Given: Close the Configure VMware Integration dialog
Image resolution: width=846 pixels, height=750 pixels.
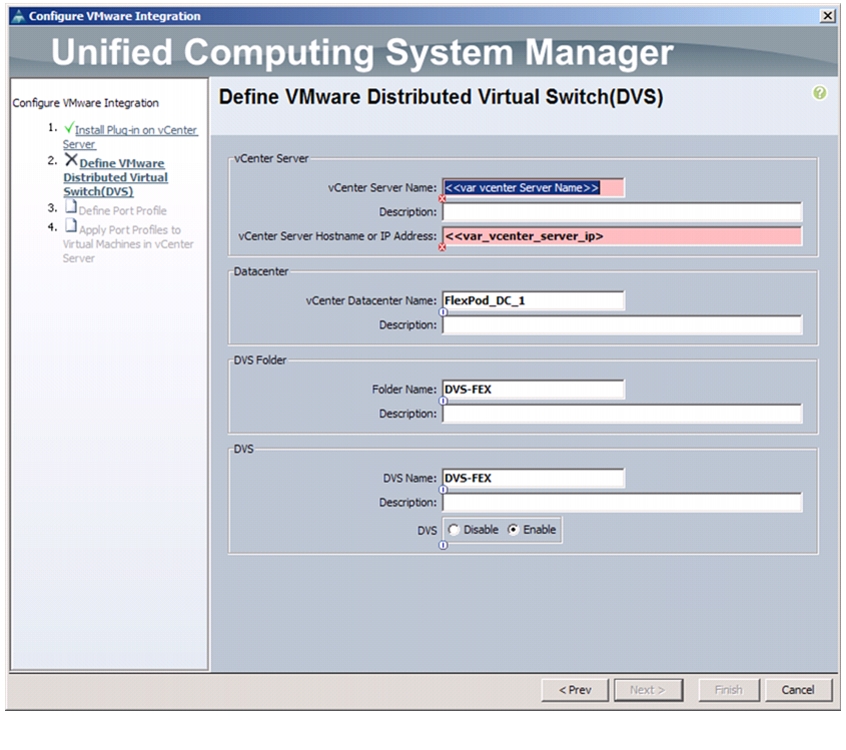Looking at the screenshot, I should [x=827, y=16].
